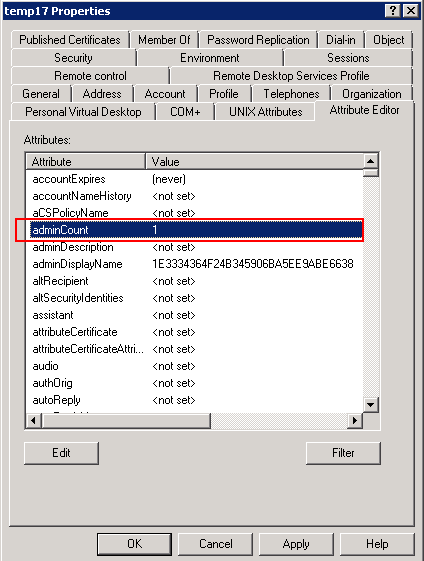Select the aCSPolicyName attribute row
The width and height of the screenshot is (424, 561).
pos(195,213)
